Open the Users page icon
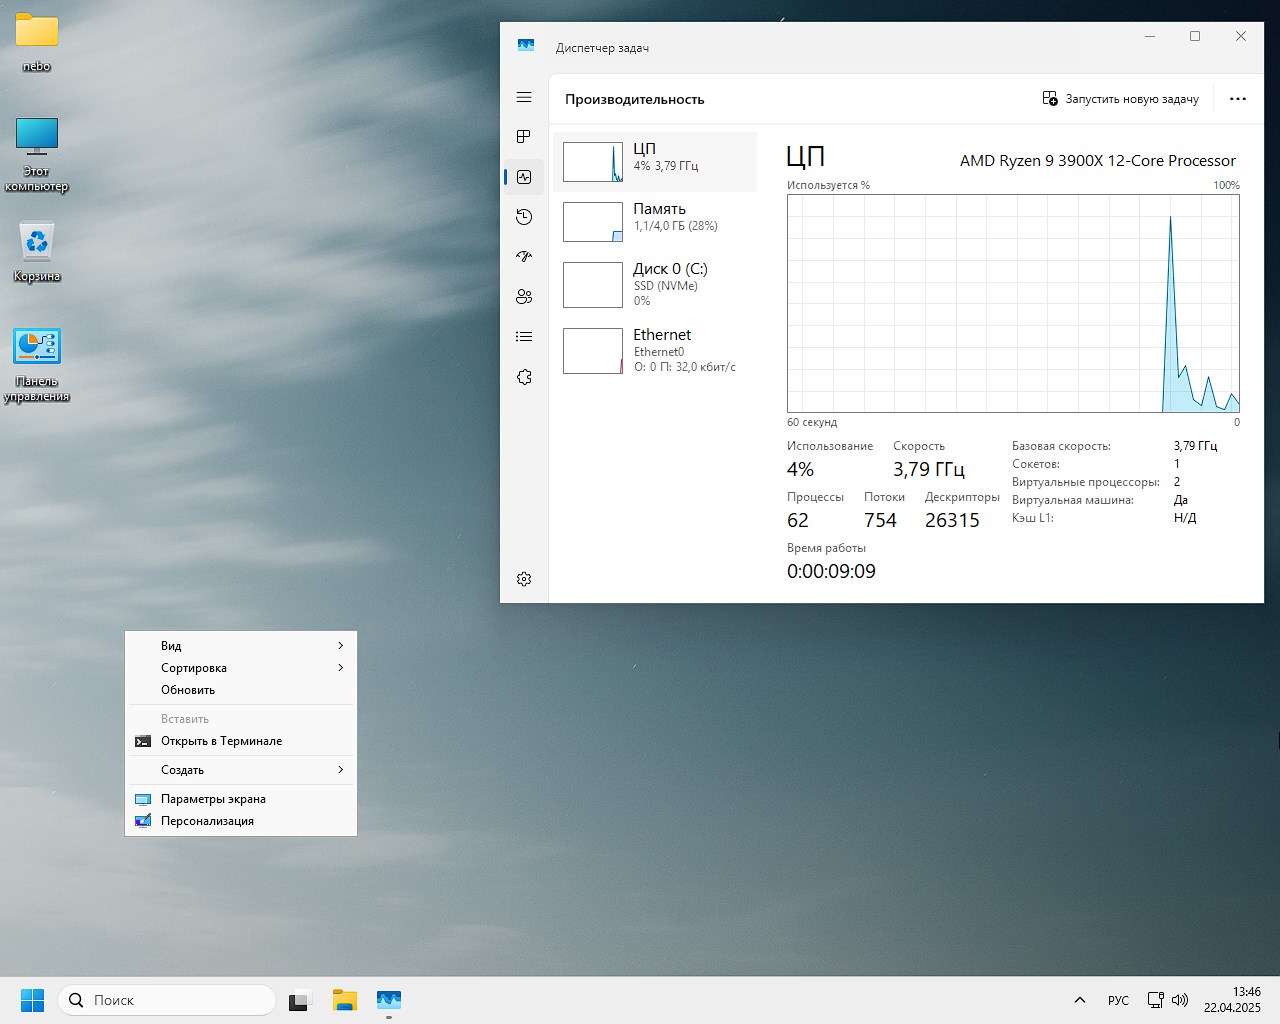1280x1024 pixels. click(x=524, y=297)
